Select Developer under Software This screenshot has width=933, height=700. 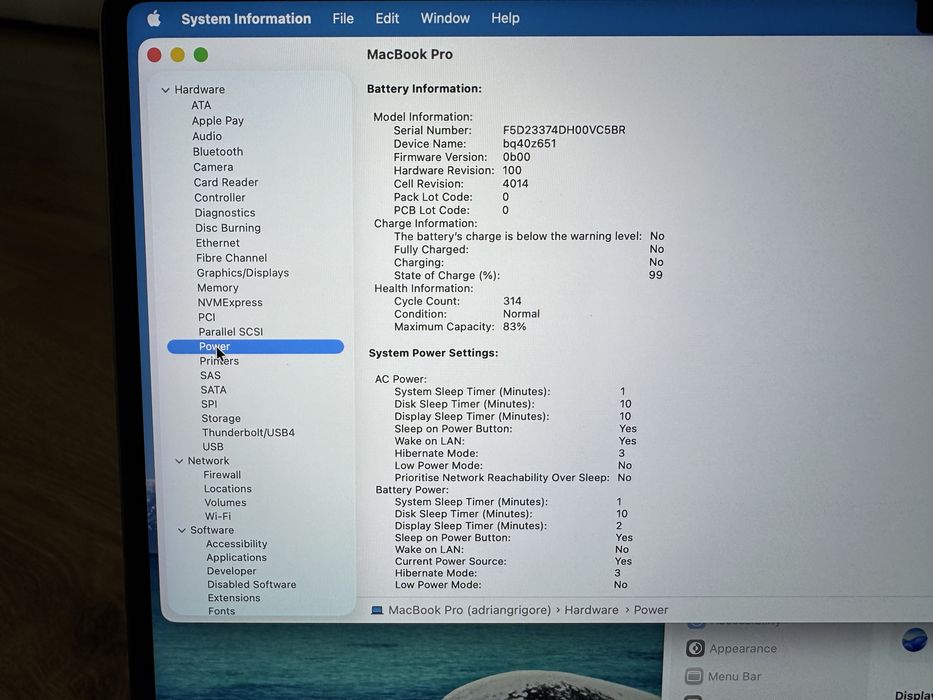pyautogui.click(x=231, y=571)
